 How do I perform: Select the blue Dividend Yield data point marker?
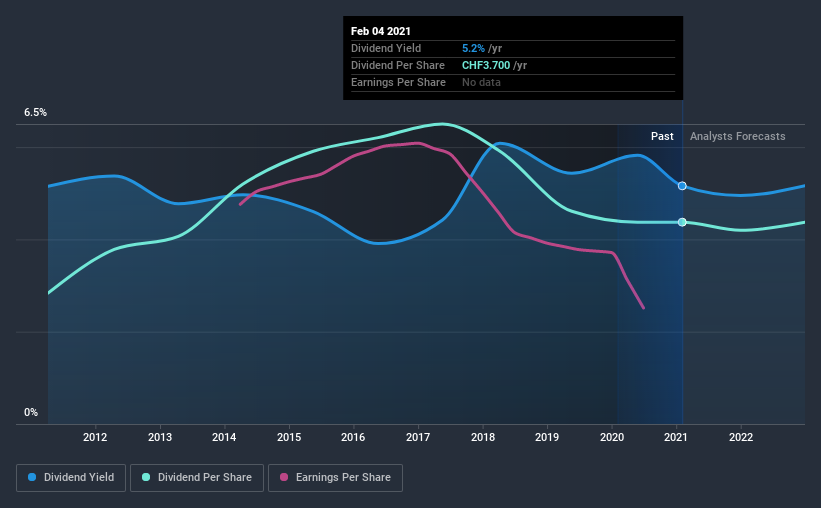682,186
